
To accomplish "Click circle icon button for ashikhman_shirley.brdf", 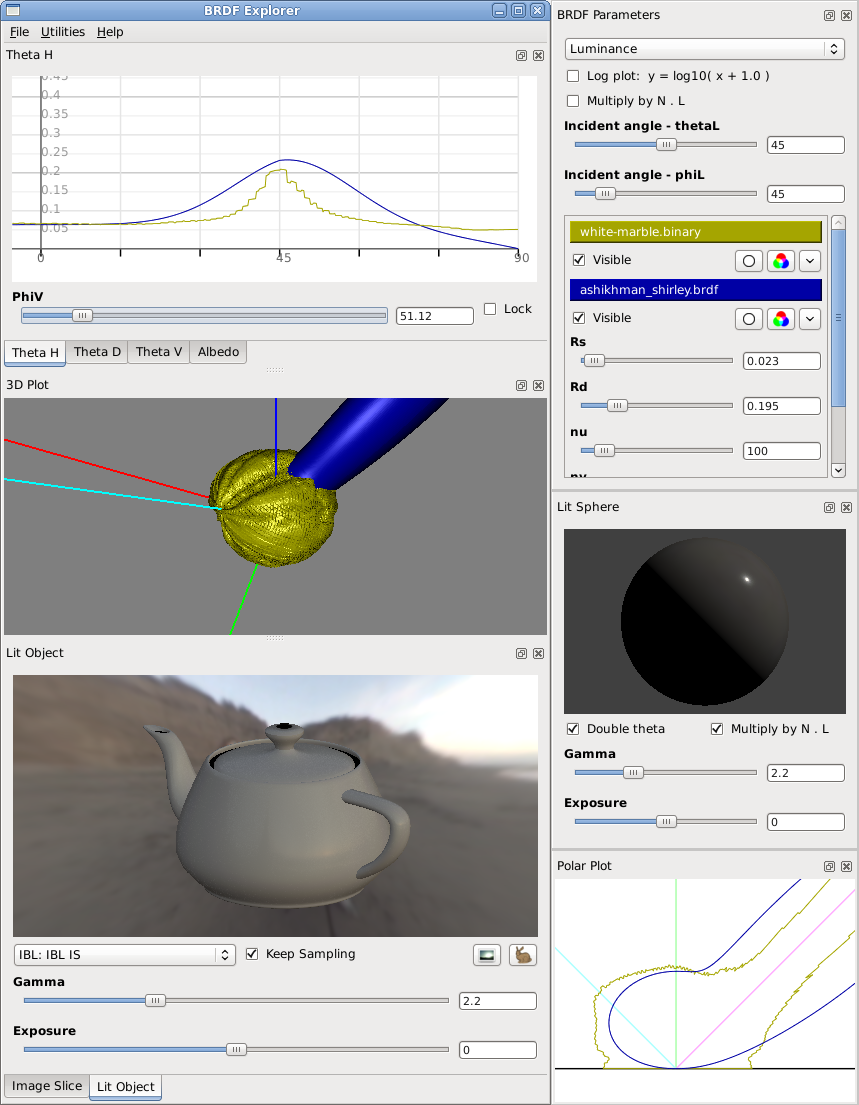I will click(x=748, y=319).
